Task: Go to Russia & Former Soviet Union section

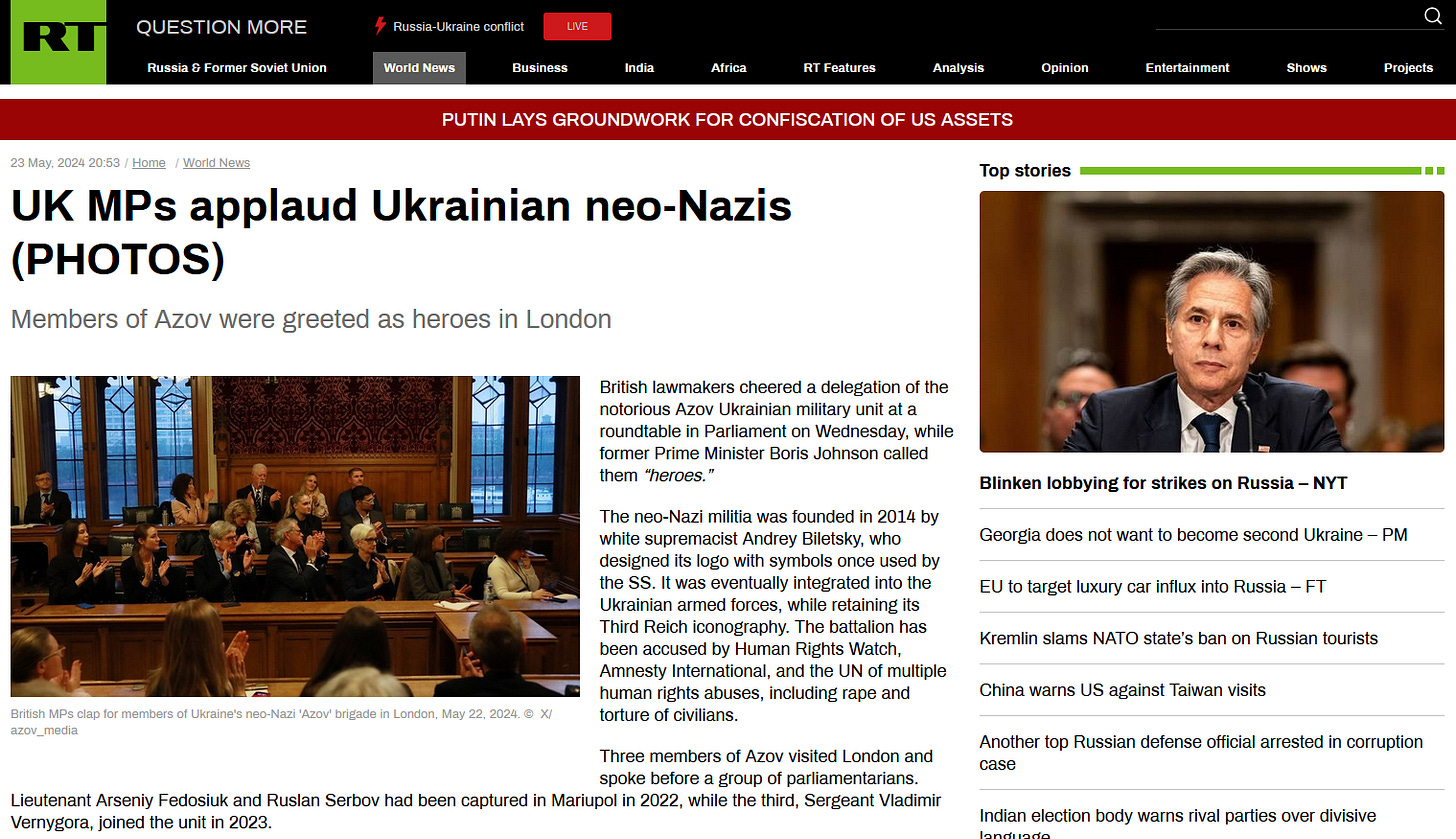Action: (x=237, y=68)
